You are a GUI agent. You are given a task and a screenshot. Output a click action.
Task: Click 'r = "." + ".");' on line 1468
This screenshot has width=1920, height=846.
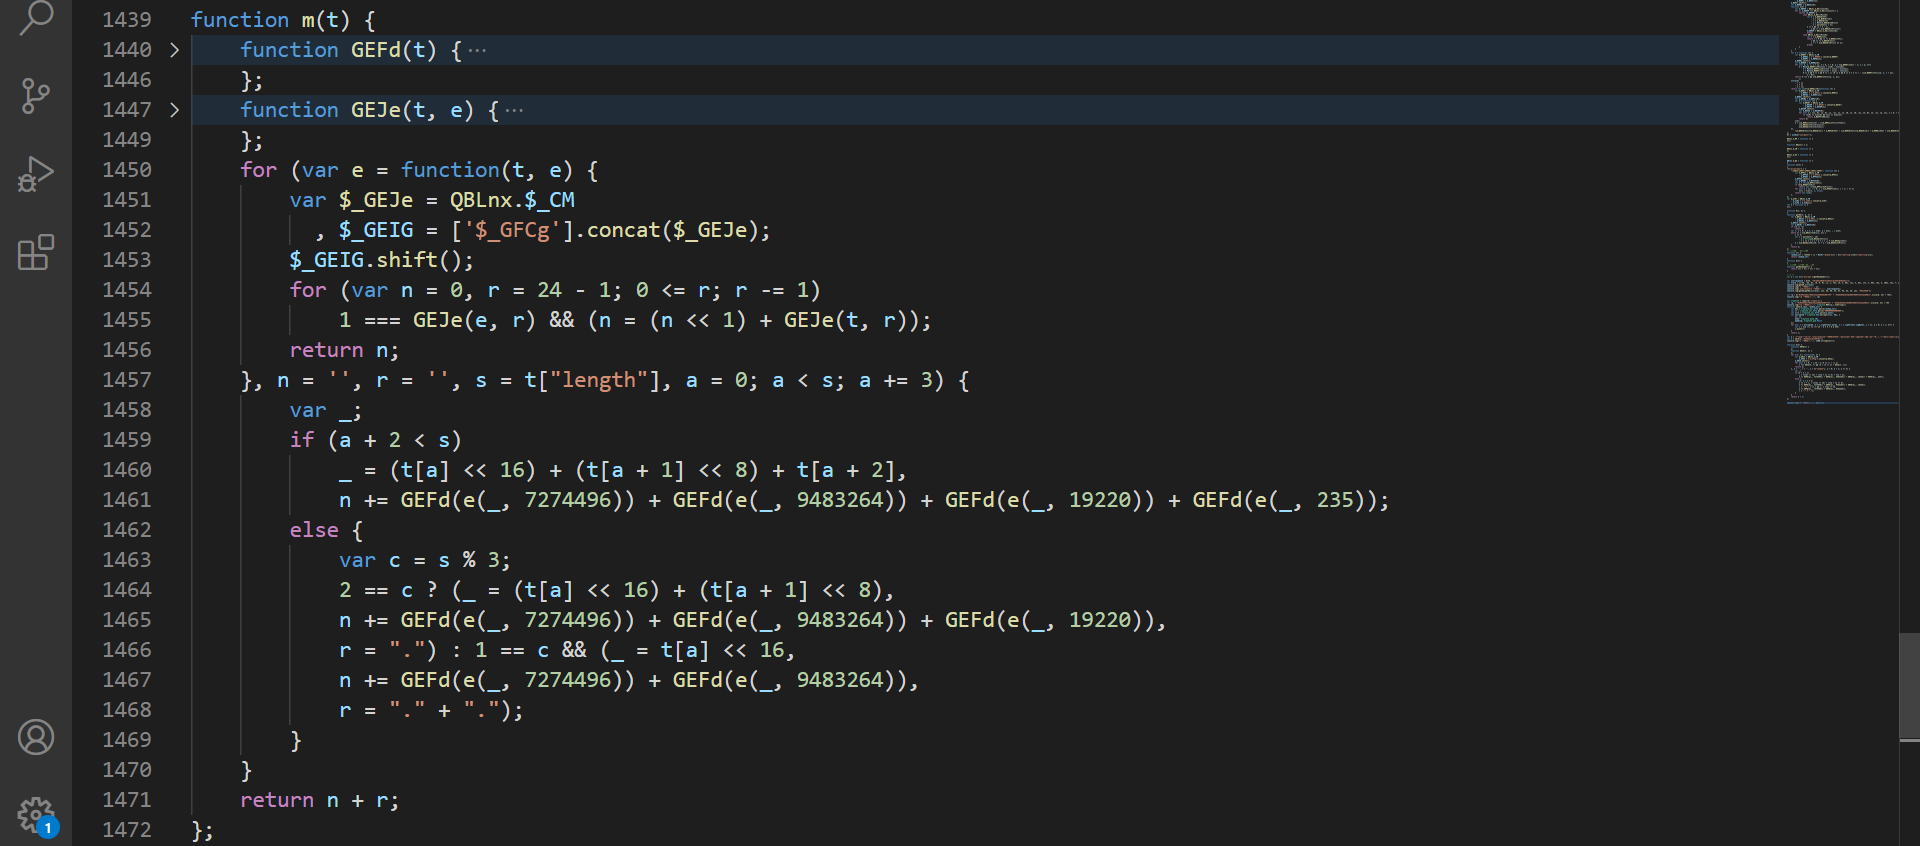(431, 710)
